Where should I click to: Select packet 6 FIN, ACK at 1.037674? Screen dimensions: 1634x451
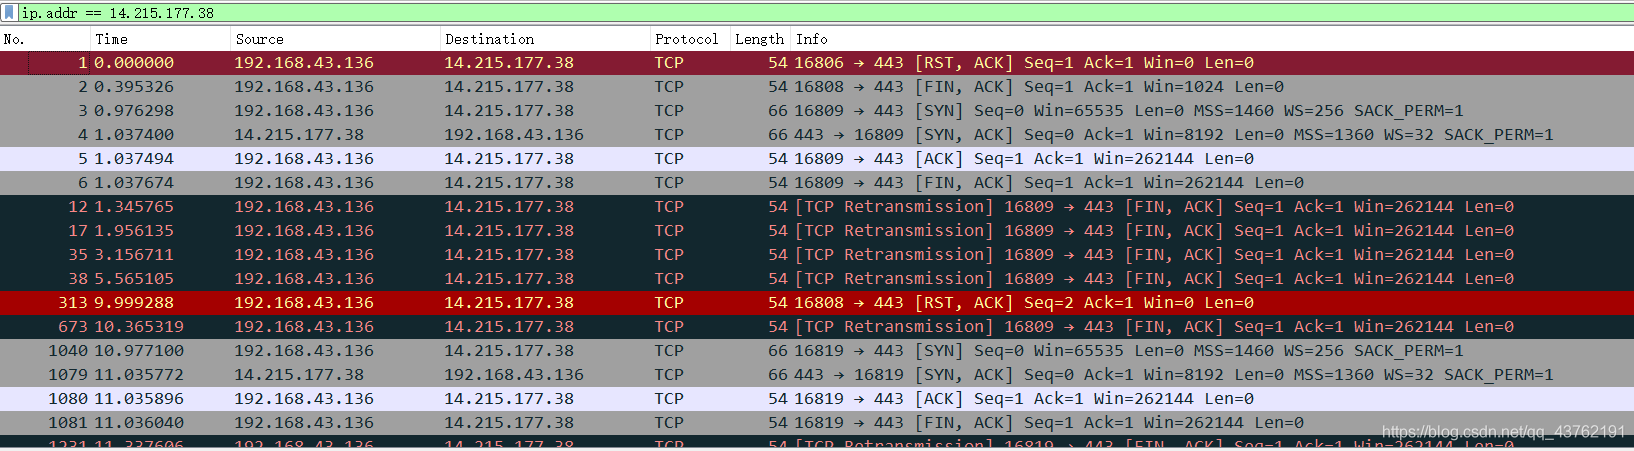click(x=817, y=183)
